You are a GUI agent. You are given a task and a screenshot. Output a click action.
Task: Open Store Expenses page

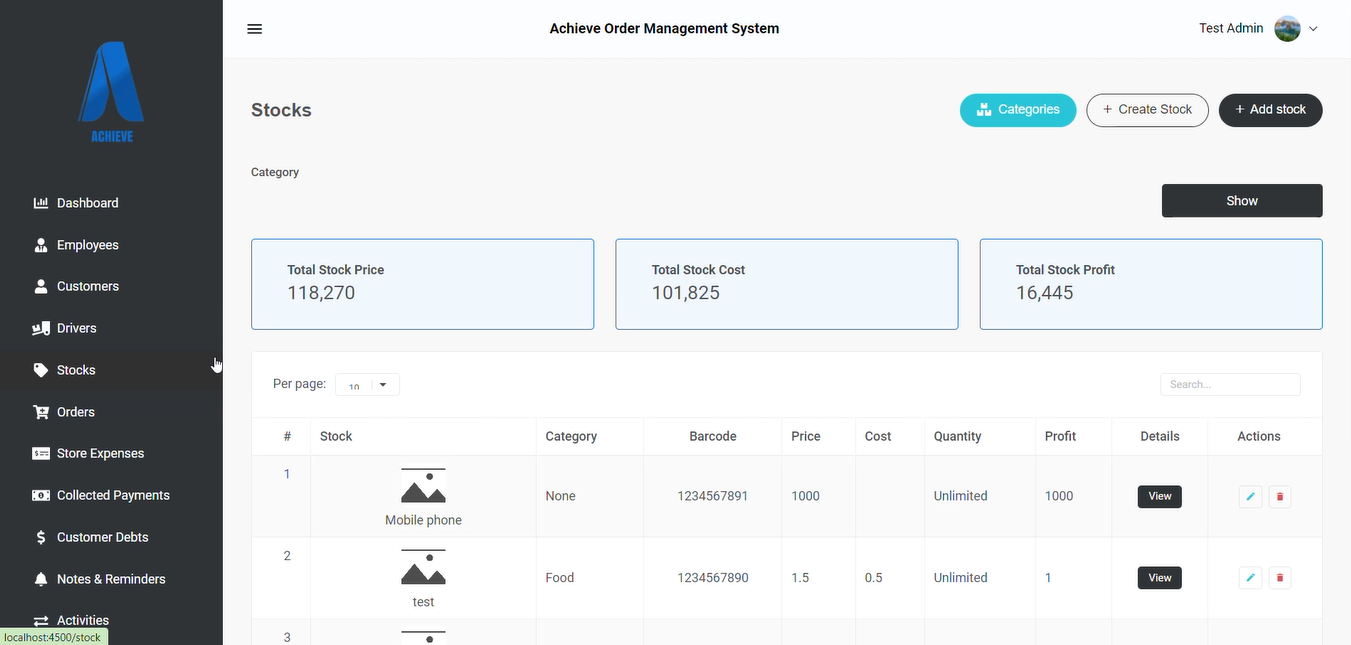(89, 453)
